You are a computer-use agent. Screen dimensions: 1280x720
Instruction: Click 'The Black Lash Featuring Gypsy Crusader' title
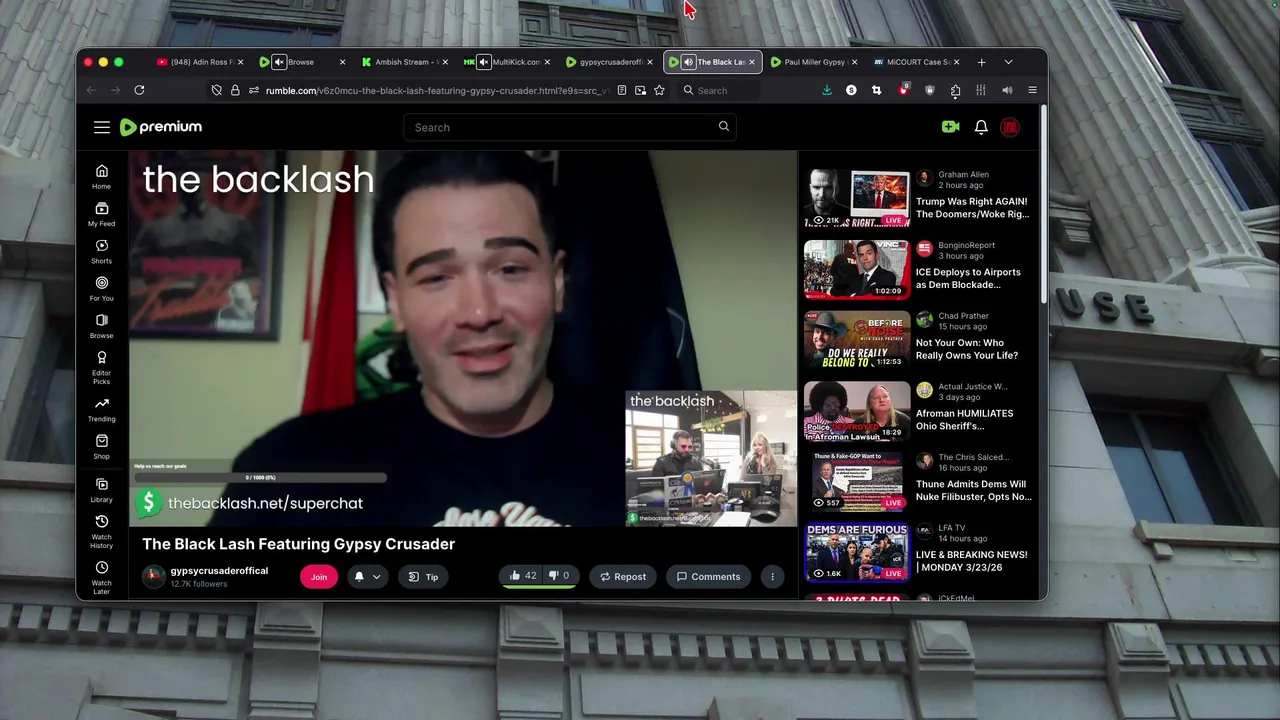[298, 543]
